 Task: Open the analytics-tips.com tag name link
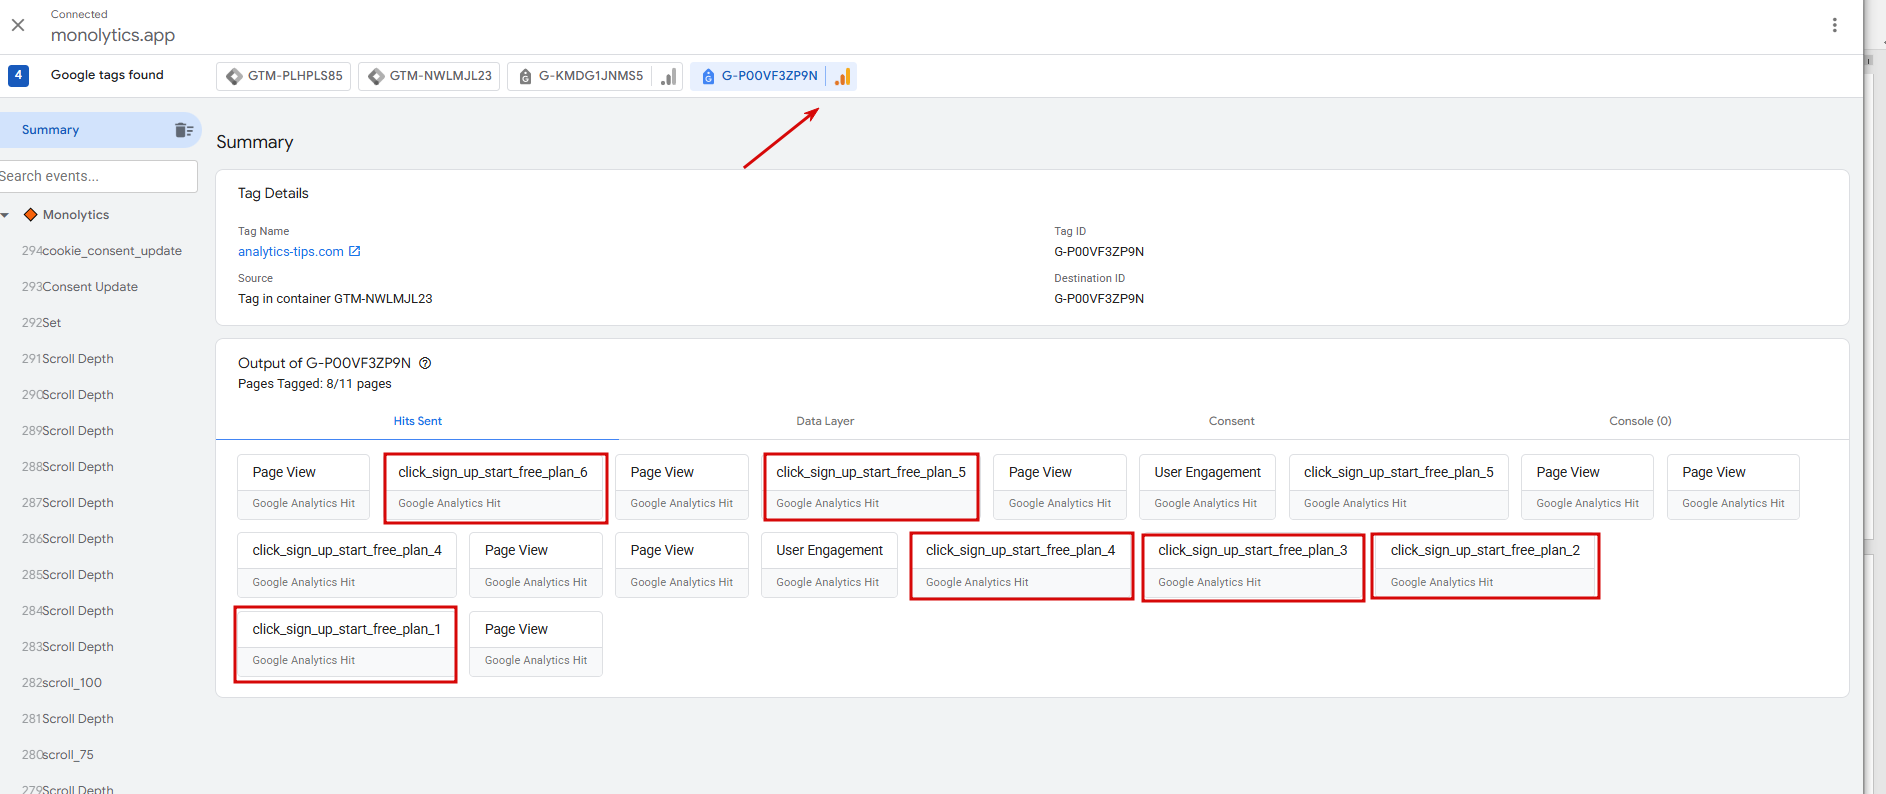(x=290, y=252)
